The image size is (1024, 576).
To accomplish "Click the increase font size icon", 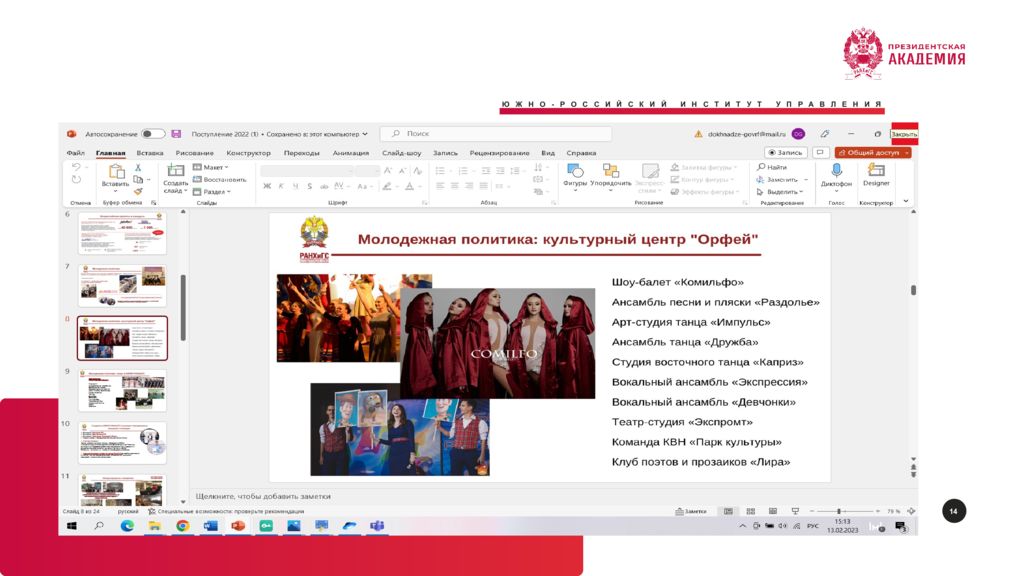I will click(388, 170).
